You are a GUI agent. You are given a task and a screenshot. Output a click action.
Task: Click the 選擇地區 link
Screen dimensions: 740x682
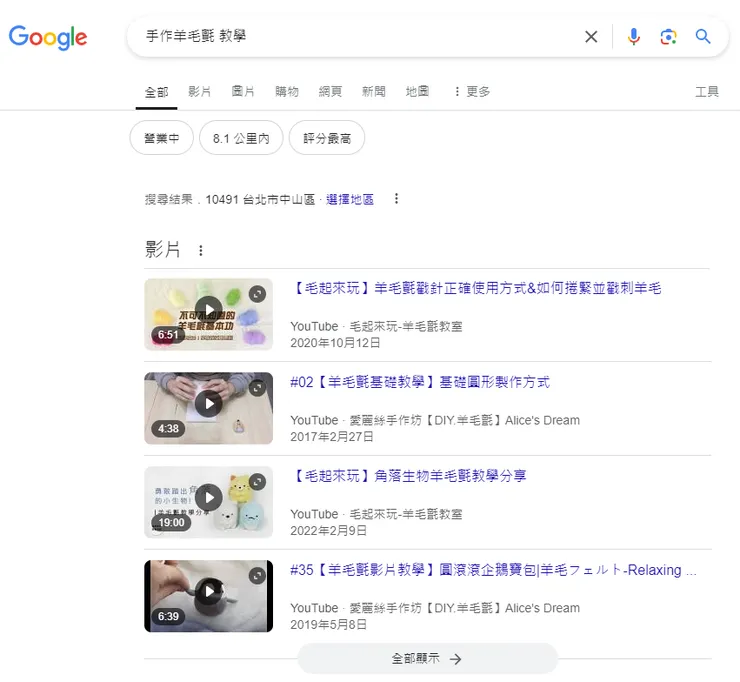[x=350, y=200]
